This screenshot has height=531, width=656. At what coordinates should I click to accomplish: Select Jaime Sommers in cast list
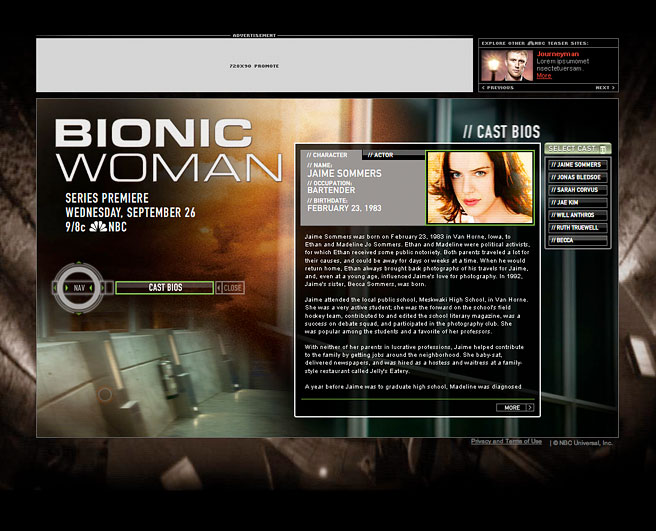(x=577, y=165)
